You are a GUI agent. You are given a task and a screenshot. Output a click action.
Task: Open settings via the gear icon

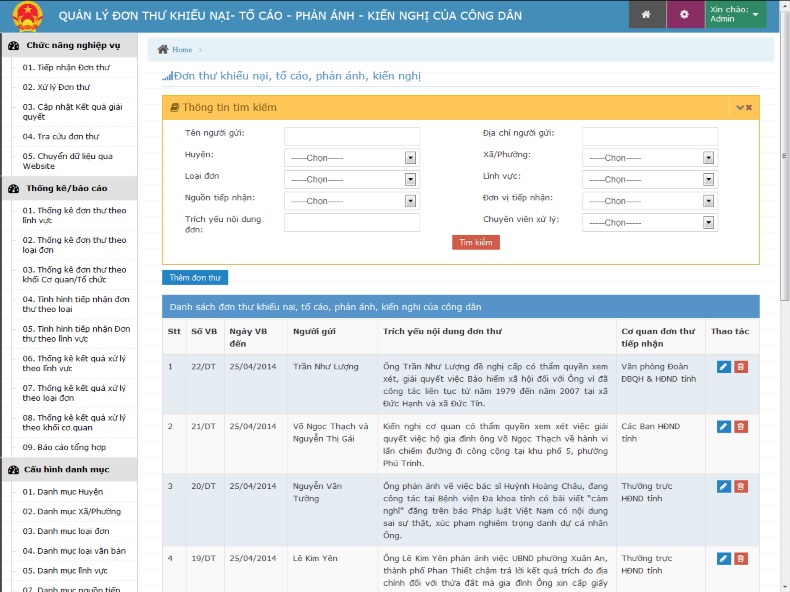pyautogui.click(x=684, y=14)
